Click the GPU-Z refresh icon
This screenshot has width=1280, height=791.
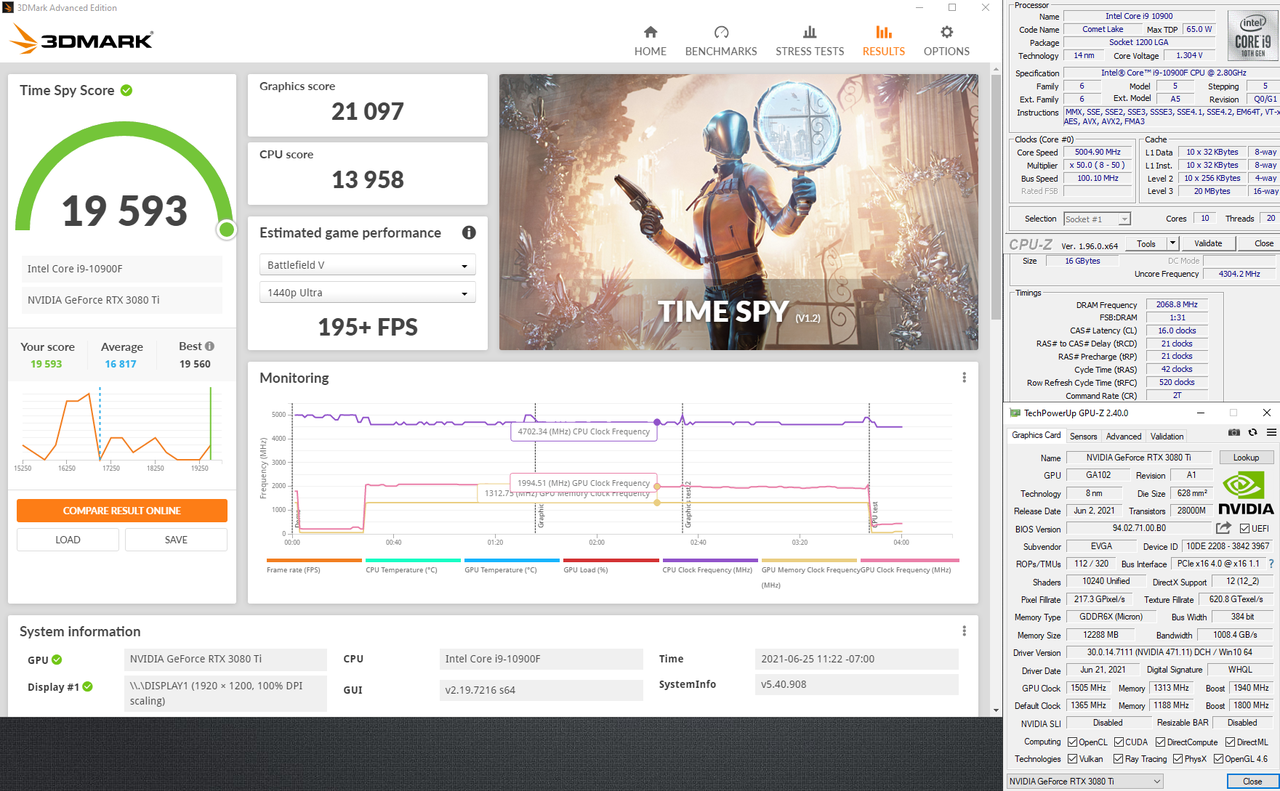1252,433
